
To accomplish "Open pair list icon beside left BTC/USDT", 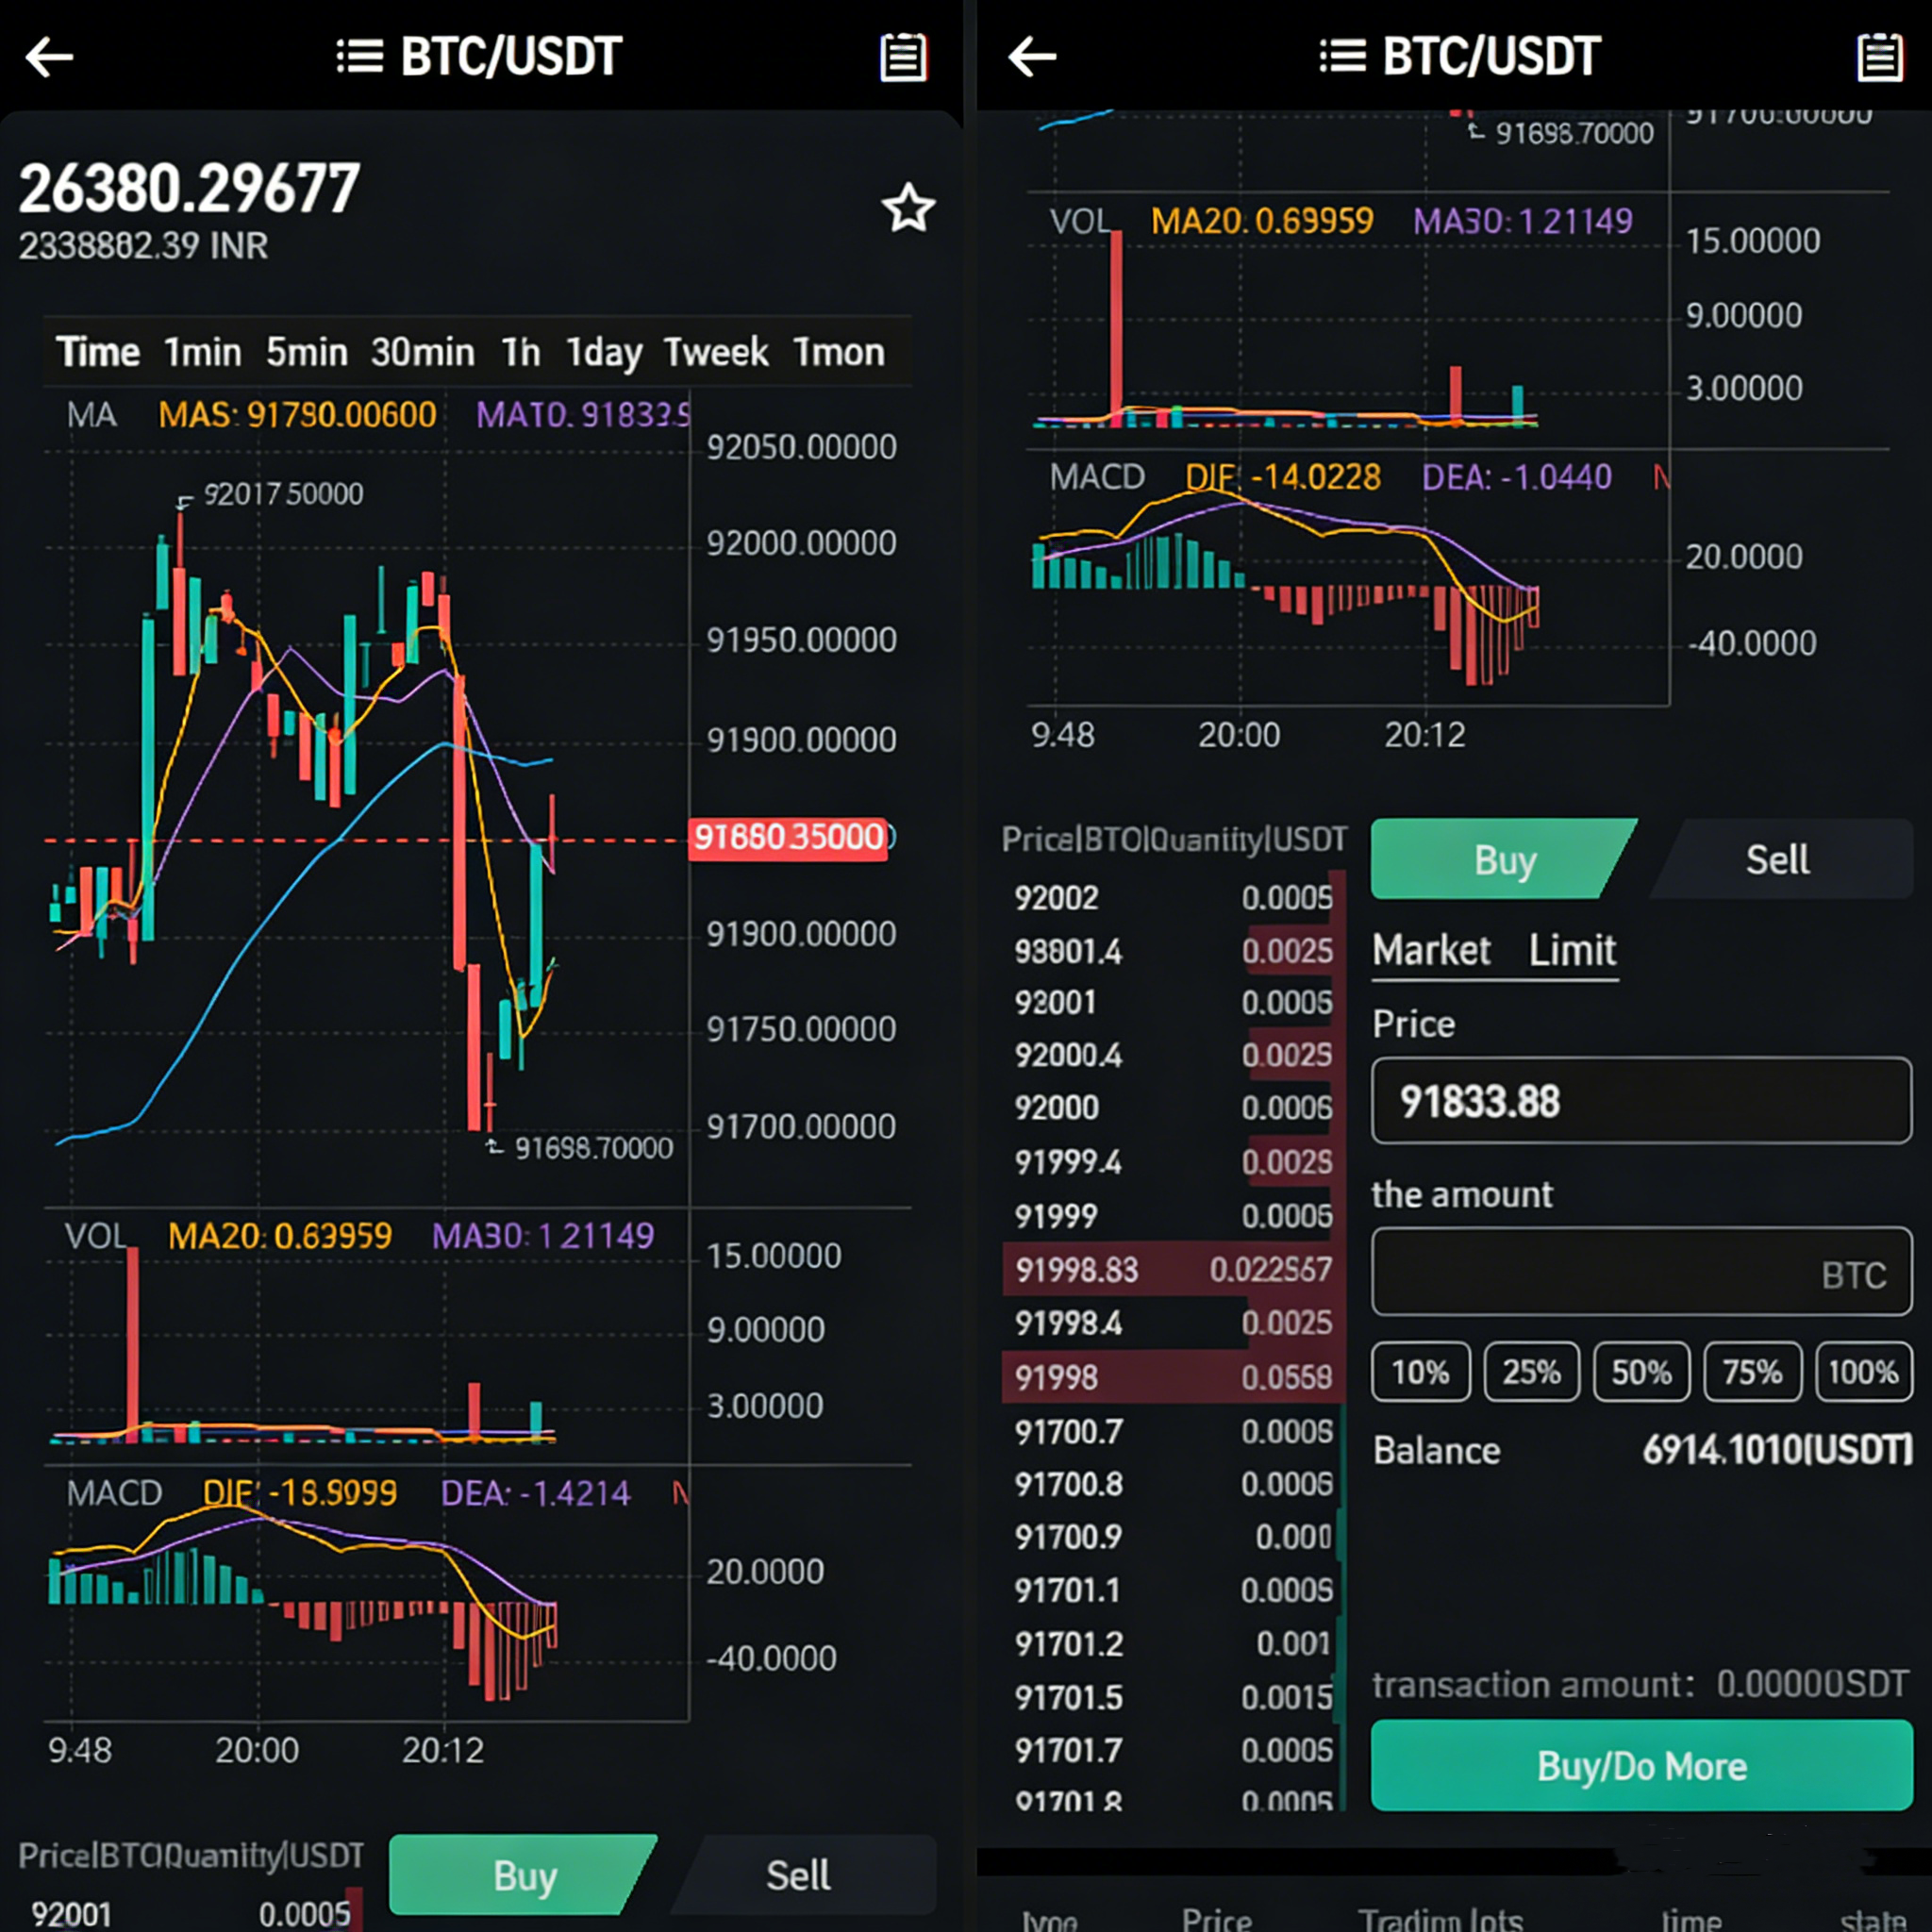I will [360, 57].
